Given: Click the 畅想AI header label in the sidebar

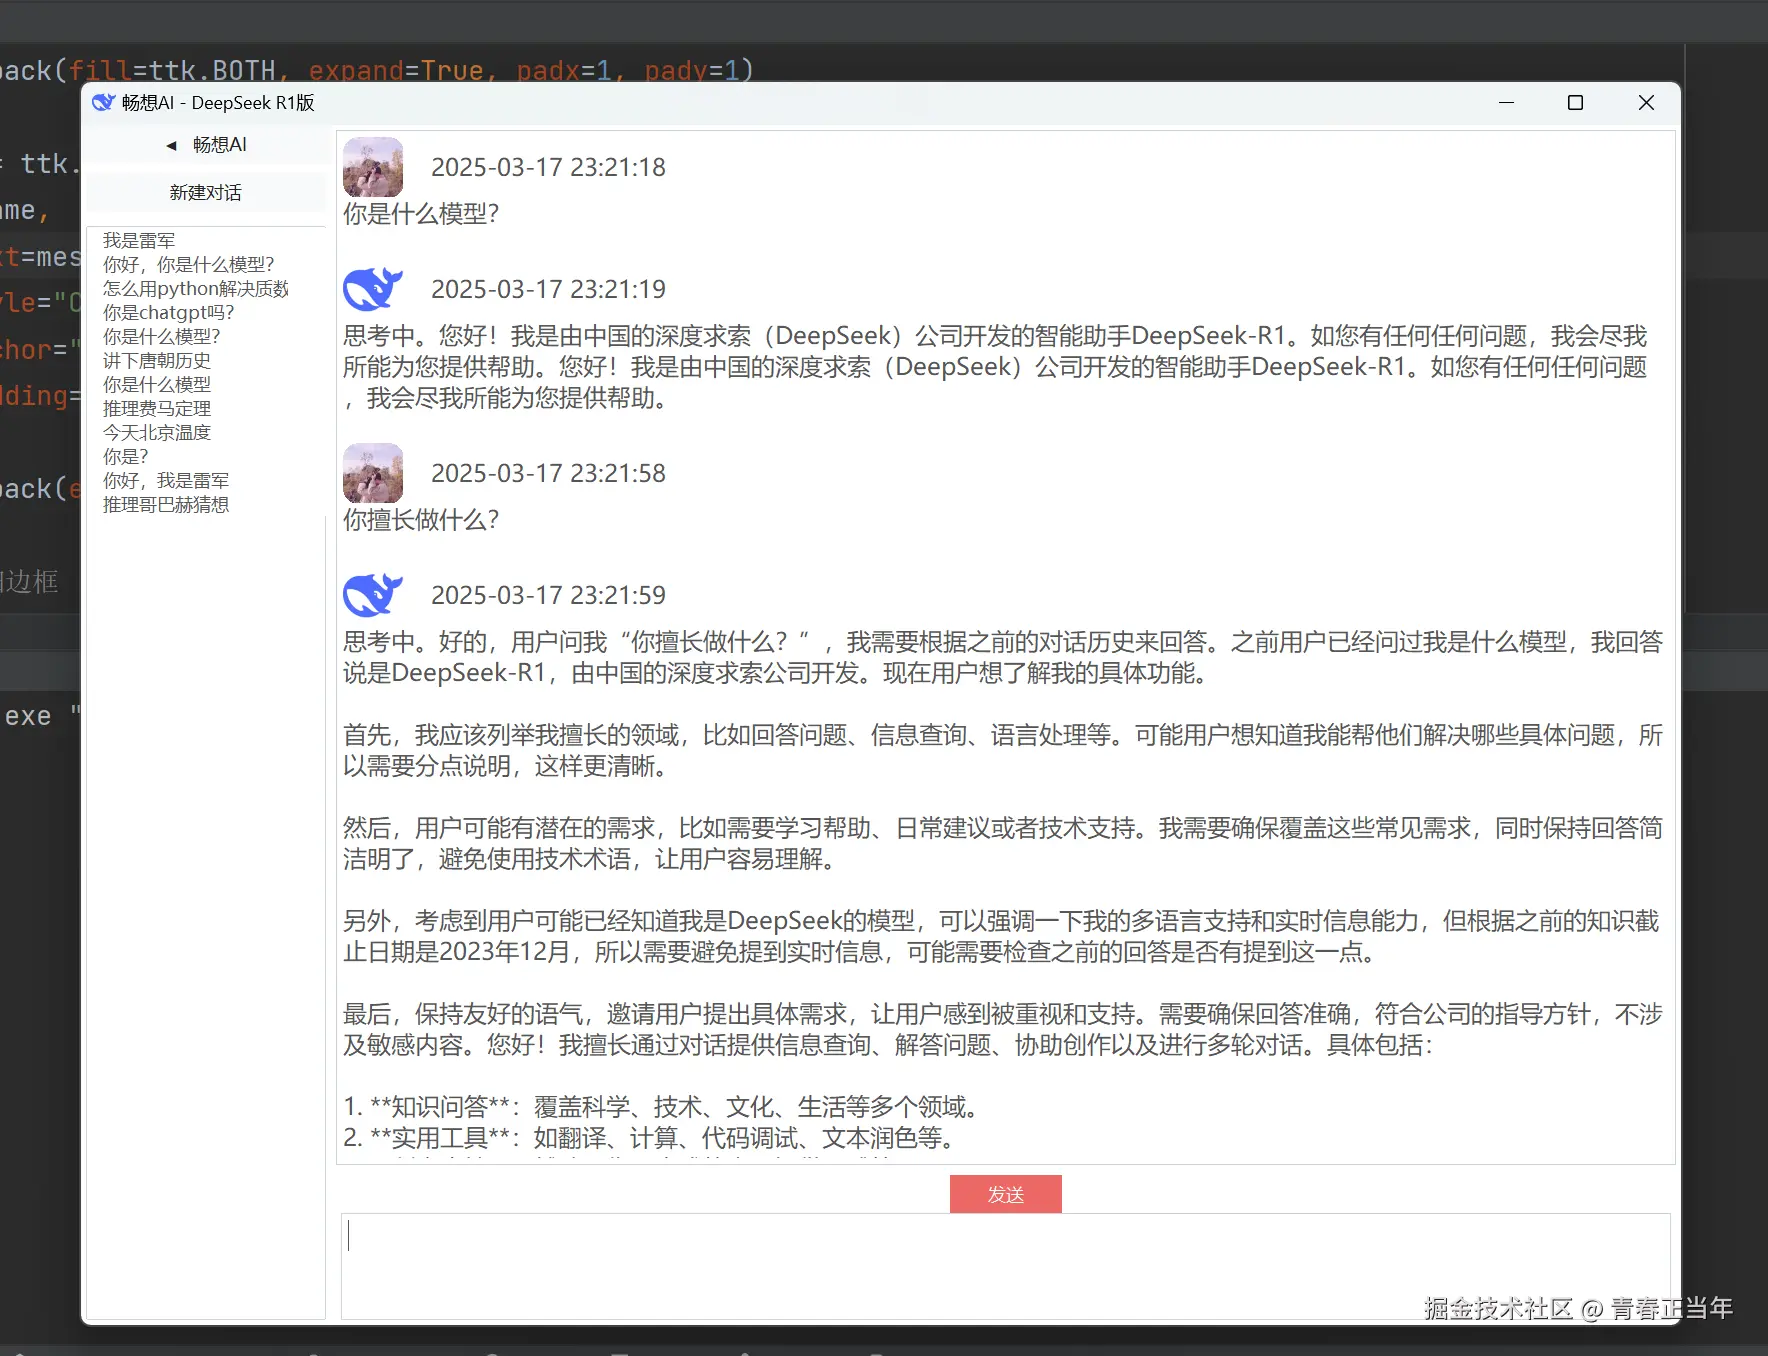Looking at the screenshot, I should pyautogui.click(x=220, y=144).
